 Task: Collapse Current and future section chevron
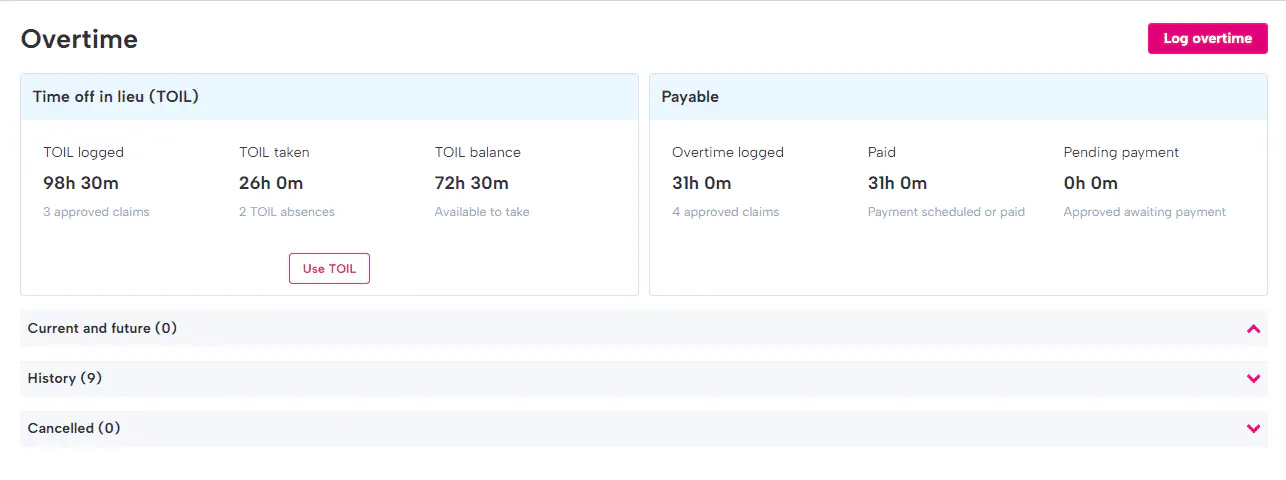[x=1253, y=328]
